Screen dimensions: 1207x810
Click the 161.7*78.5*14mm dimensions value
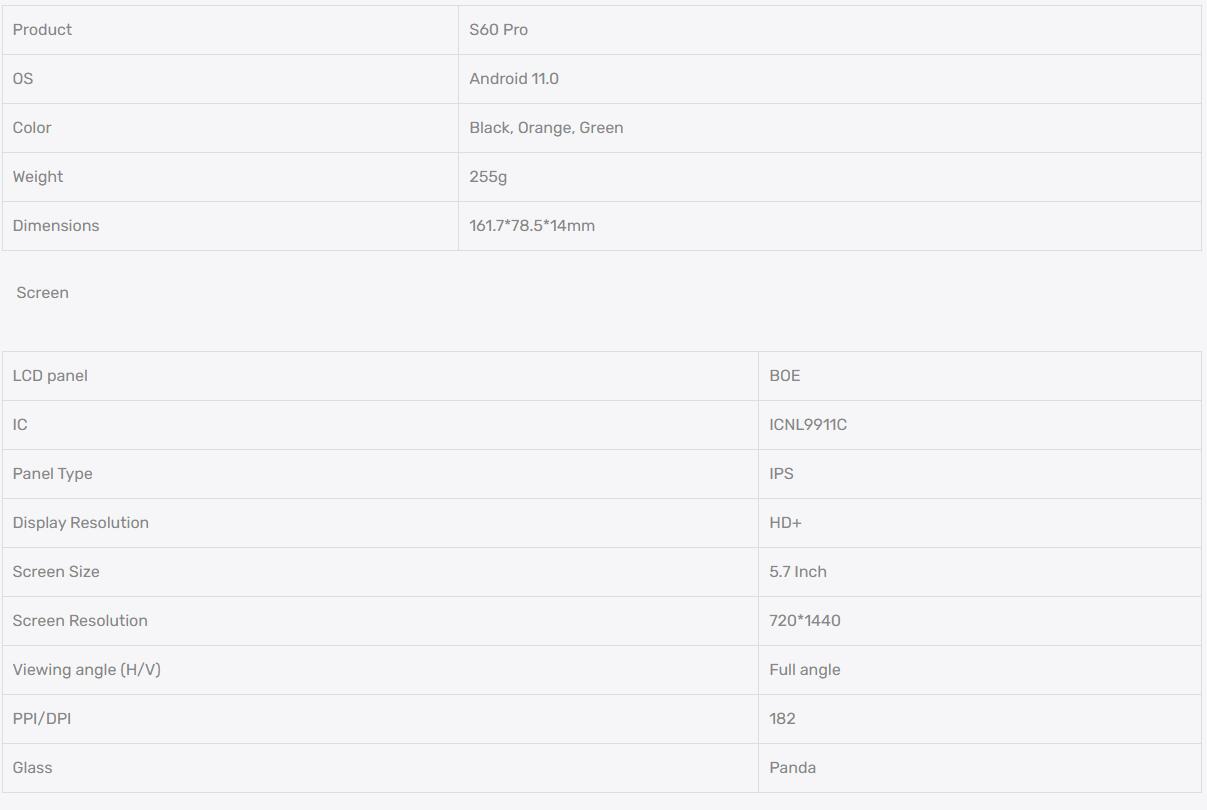point(532,226)
